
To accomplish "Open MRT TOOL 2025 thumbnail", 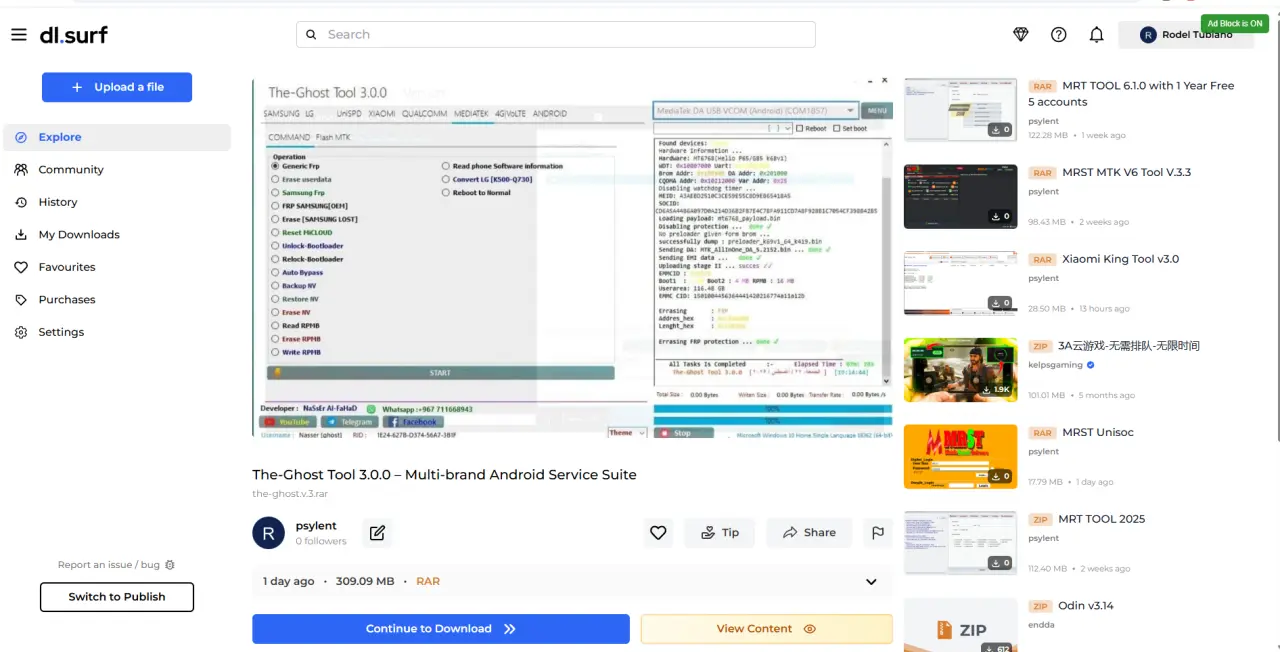I will click(x=961, y=543).
